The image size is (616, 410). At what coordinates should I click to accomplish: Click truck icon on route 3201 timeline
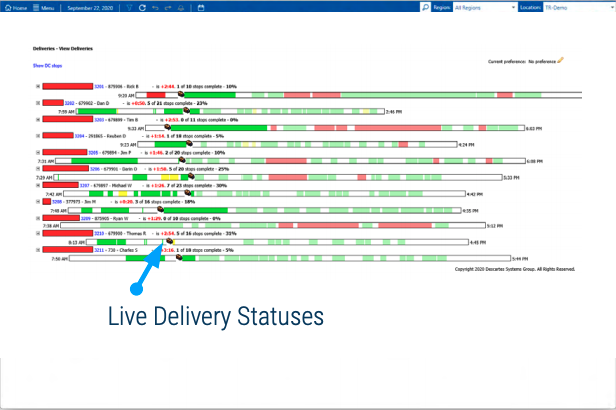coord(181,94)
